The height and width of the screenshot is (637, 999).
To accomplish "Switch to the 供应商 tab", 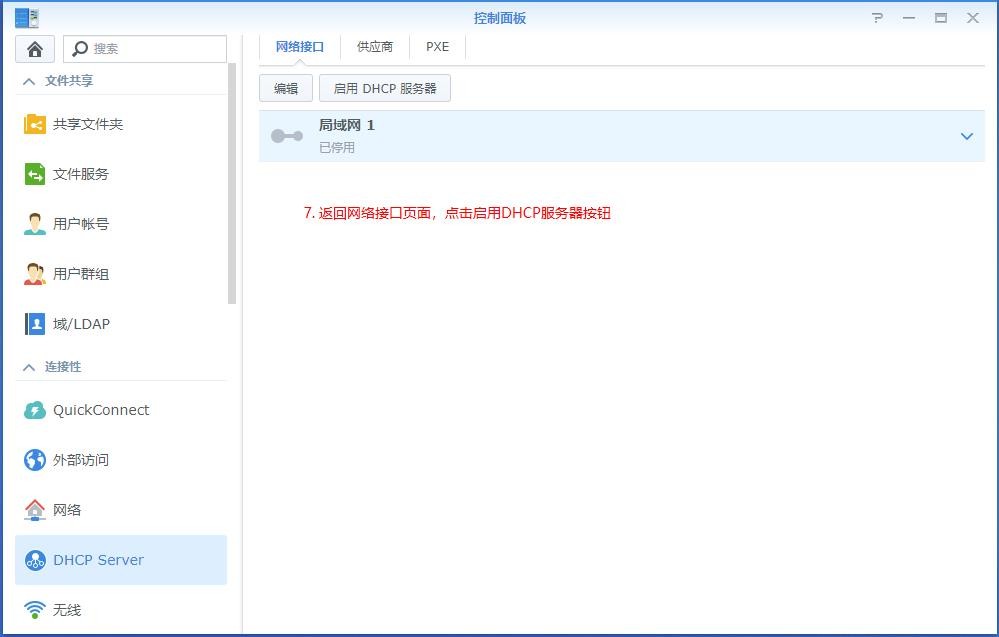I will pyautogui.click(x=375, y=47).
